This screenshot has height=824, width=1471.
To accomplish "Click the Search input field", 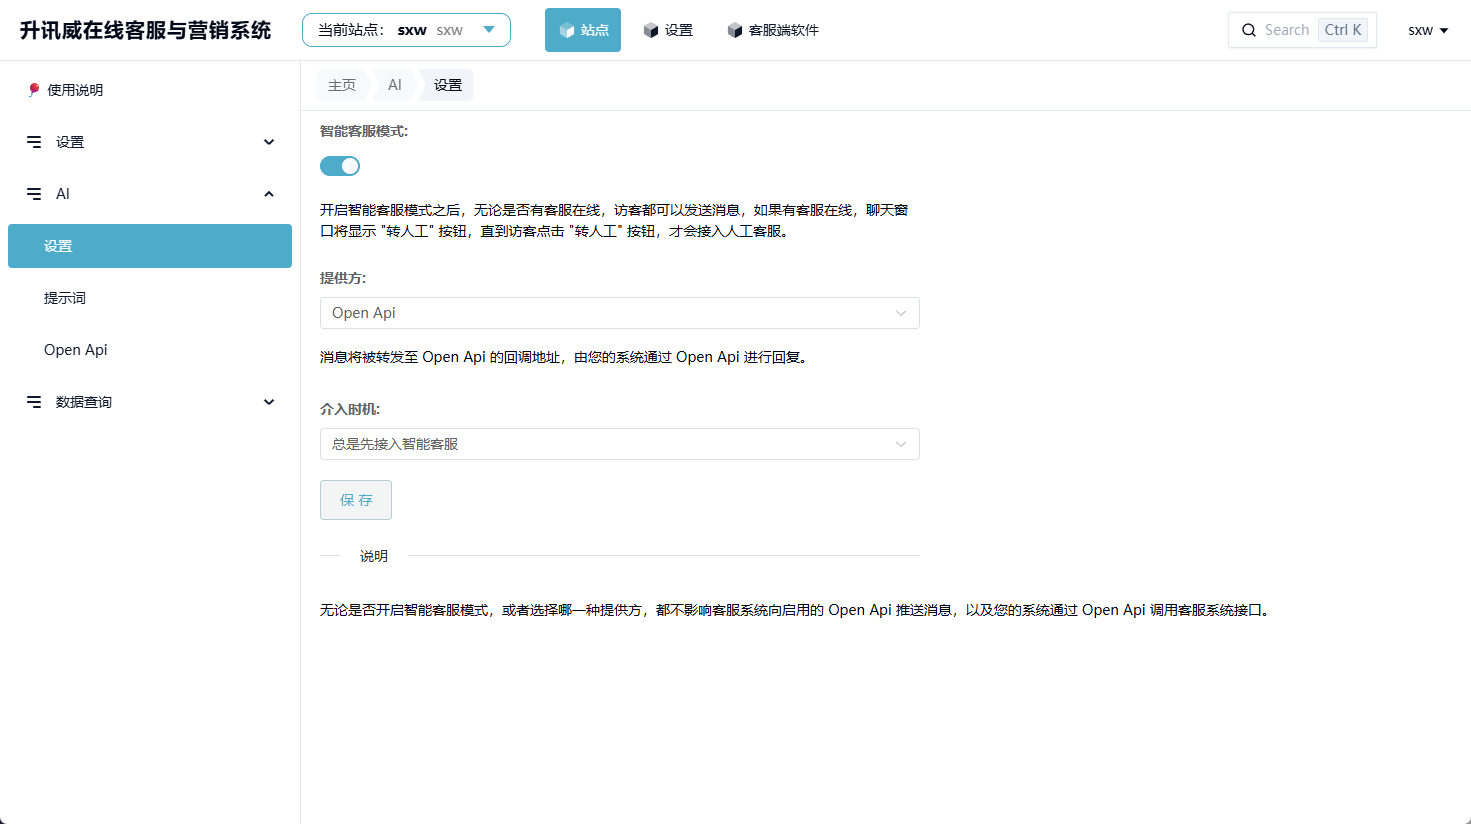I will click(1287, 30).
